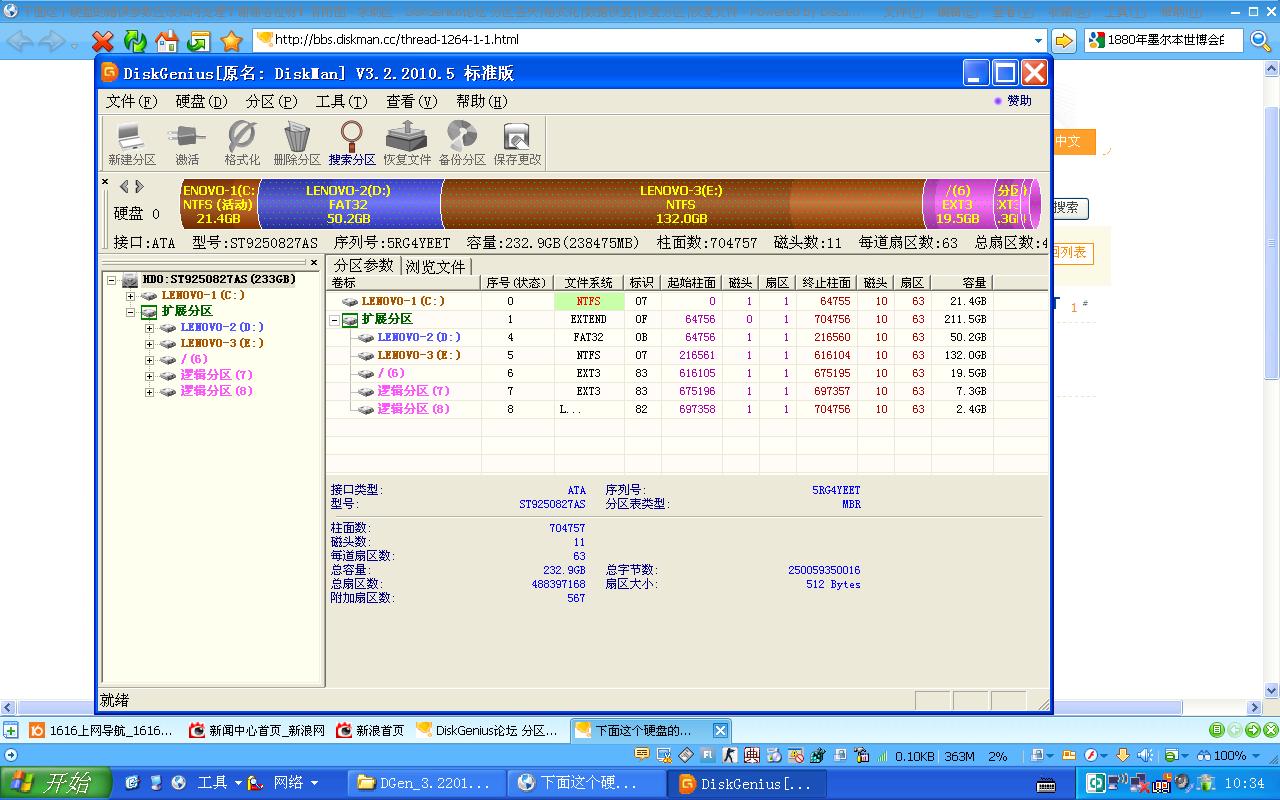Switch to browser tab 新浪首页
This screenshot has height=800, width=1280.
point(371,730)
